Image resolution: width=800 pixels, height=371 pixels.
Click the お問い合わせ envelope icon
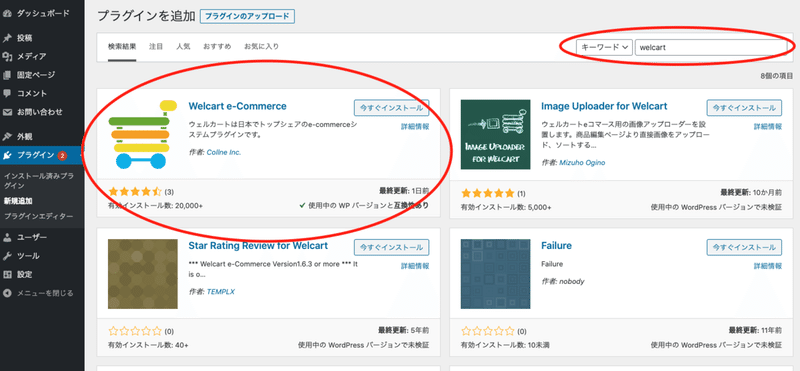pyautogui.click(x=7, y=112)
